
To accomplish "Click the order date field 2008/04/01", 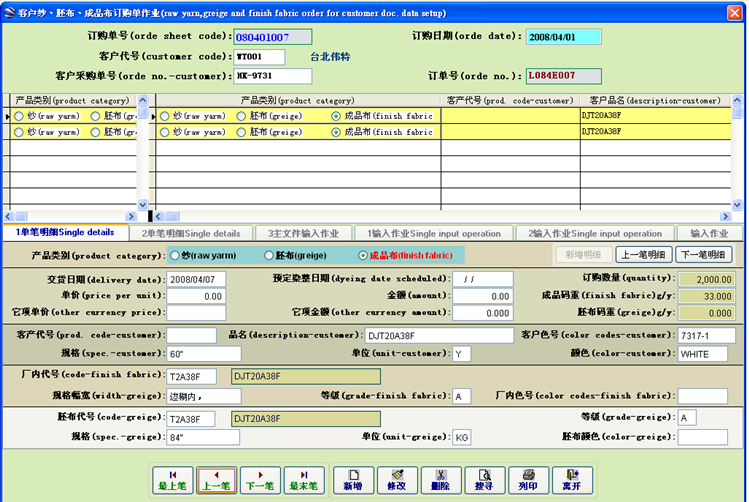I will click(x=564, y=37).
